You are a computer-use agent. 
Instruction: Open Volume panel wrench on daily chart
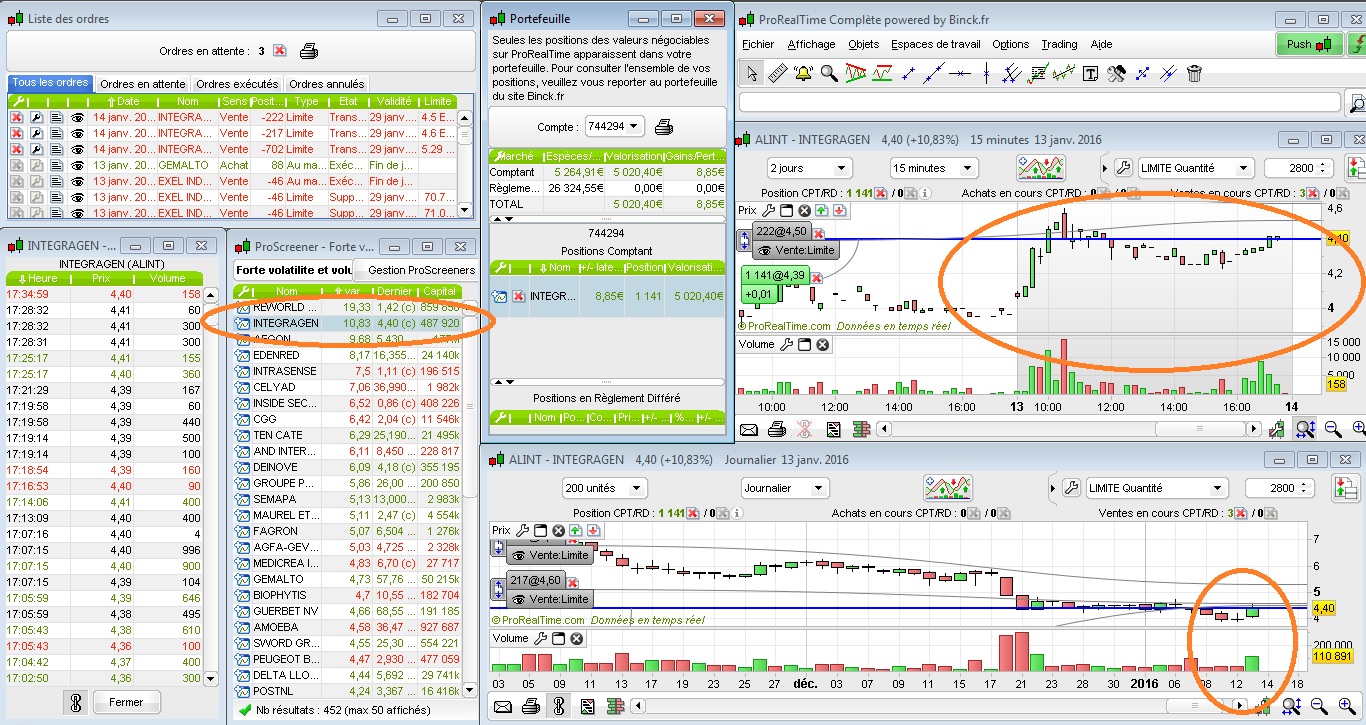(541, 638)
